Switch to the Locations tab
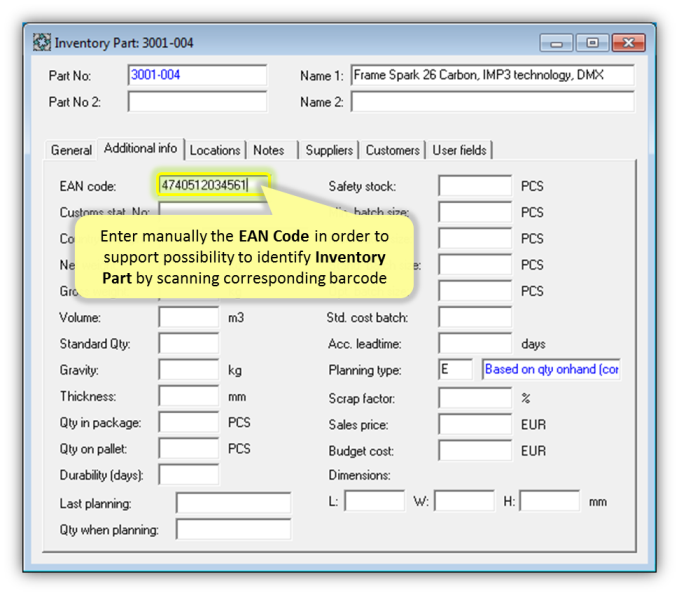Image resolution: width=679 pixels, height=595 pixels. [x=215, y=150]
